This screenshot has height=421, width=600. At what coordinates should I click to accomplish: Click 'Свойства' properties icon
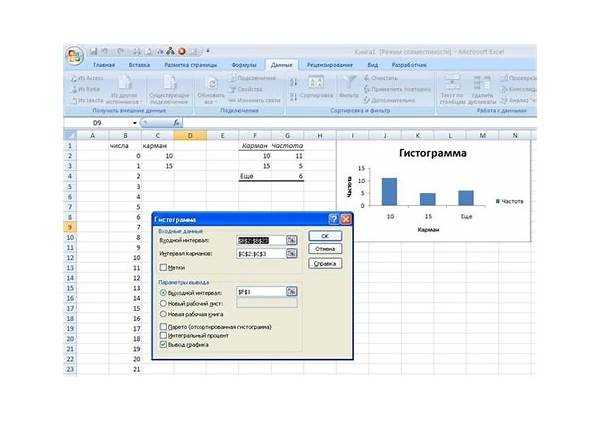tap(232, 89)
